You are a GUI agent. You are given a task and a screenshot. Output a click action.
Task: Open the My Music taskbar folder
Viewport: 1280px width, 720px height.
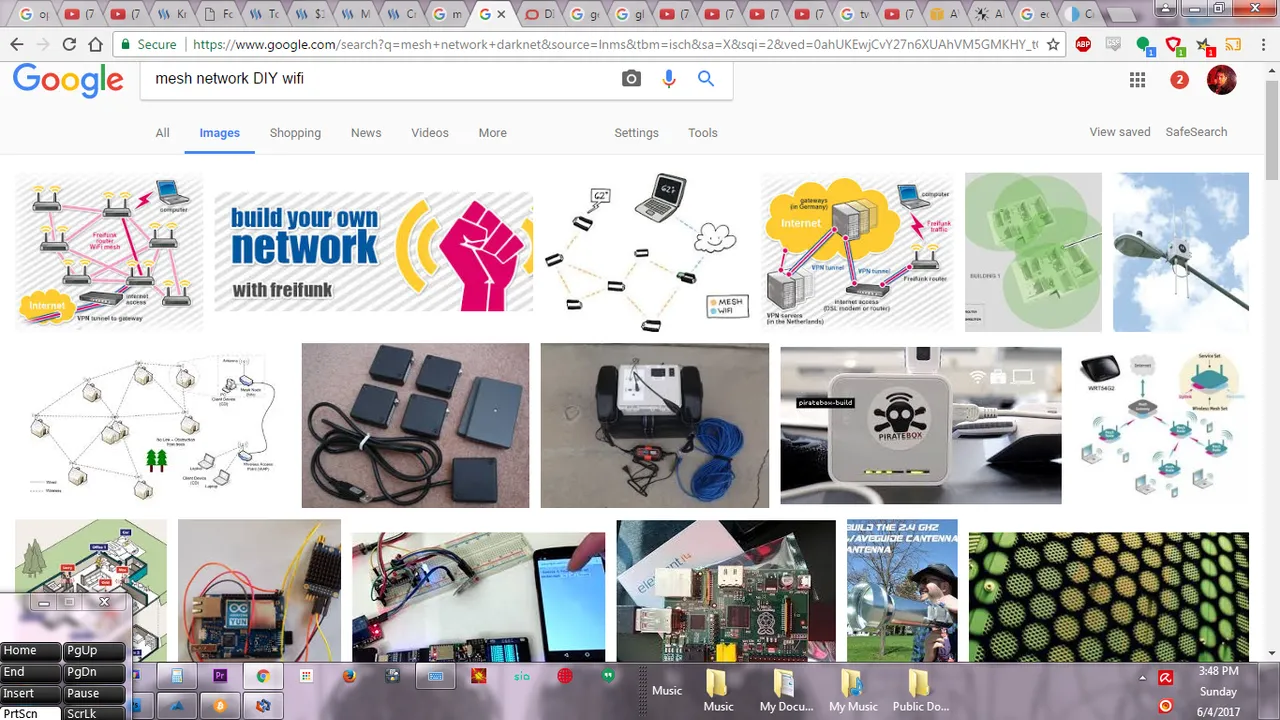coord(853,690)
